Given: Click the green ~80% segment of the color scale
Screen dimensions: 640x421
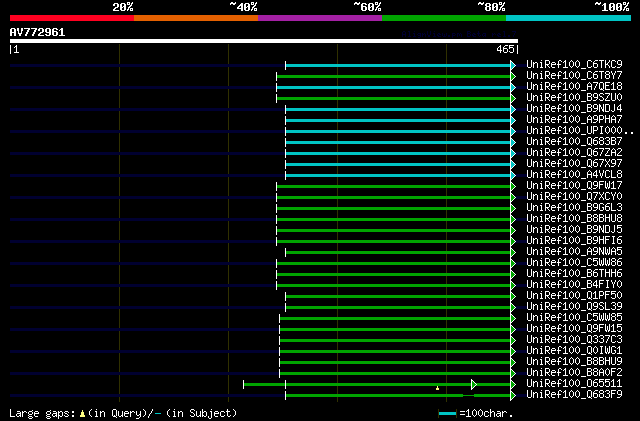Looking at the screenshot, I should click(x=444, y=18).
